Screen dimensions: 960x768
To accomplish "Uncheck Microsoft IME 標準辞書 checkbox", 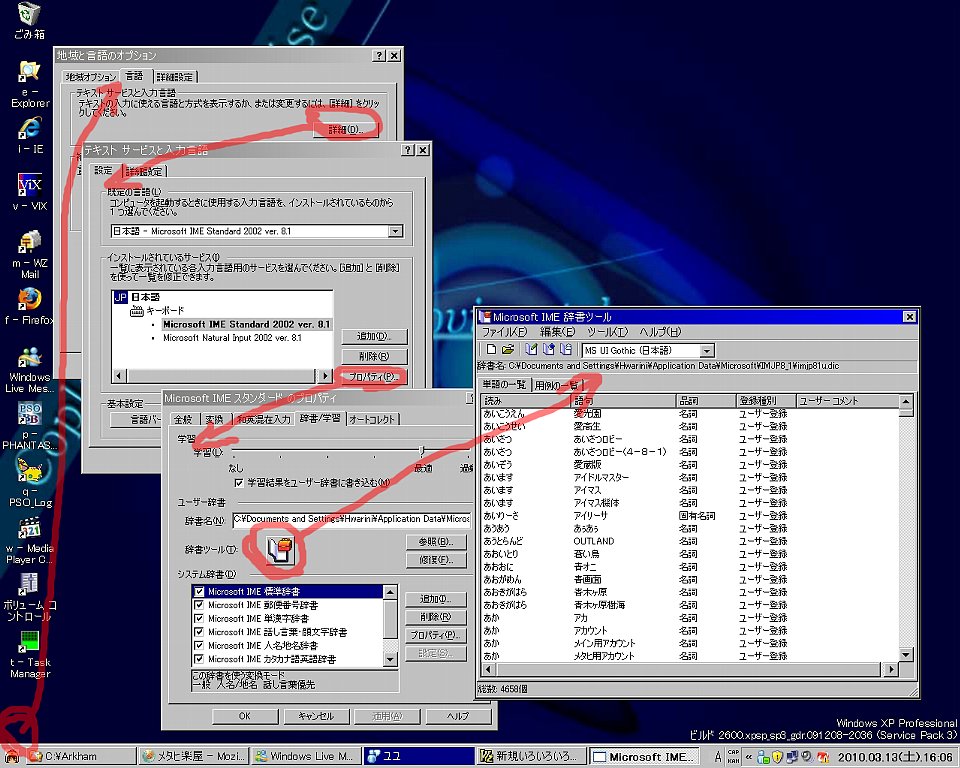I will pos(199,592).
